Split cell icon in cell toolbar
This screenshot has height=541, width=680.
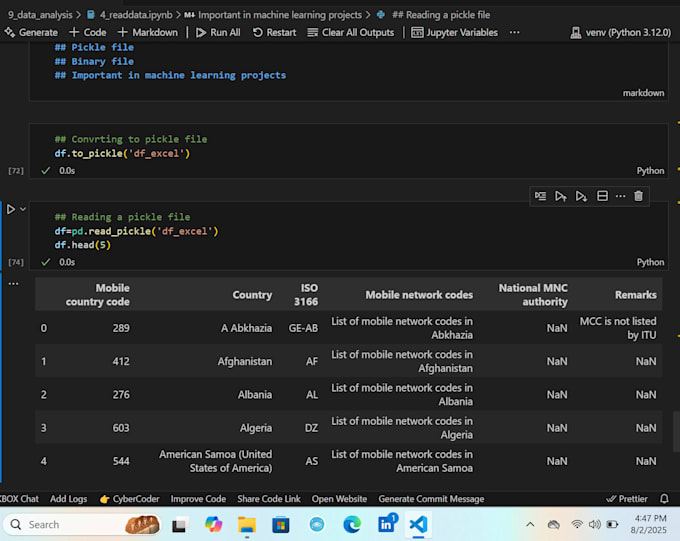pyautogui.click(x=602, y=196)
